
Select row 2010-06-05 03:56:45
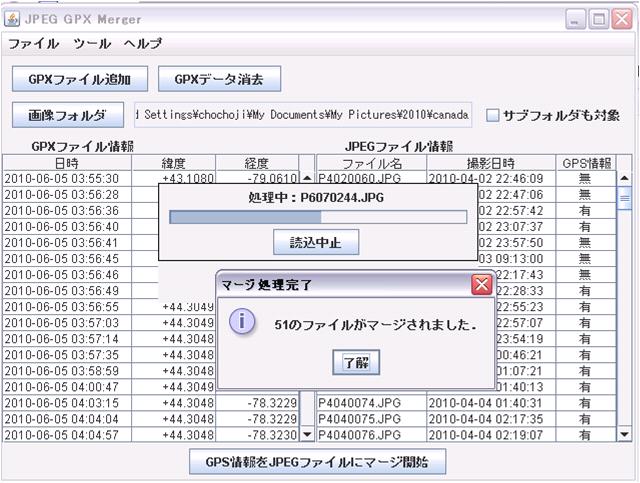(x=67, y=258)
